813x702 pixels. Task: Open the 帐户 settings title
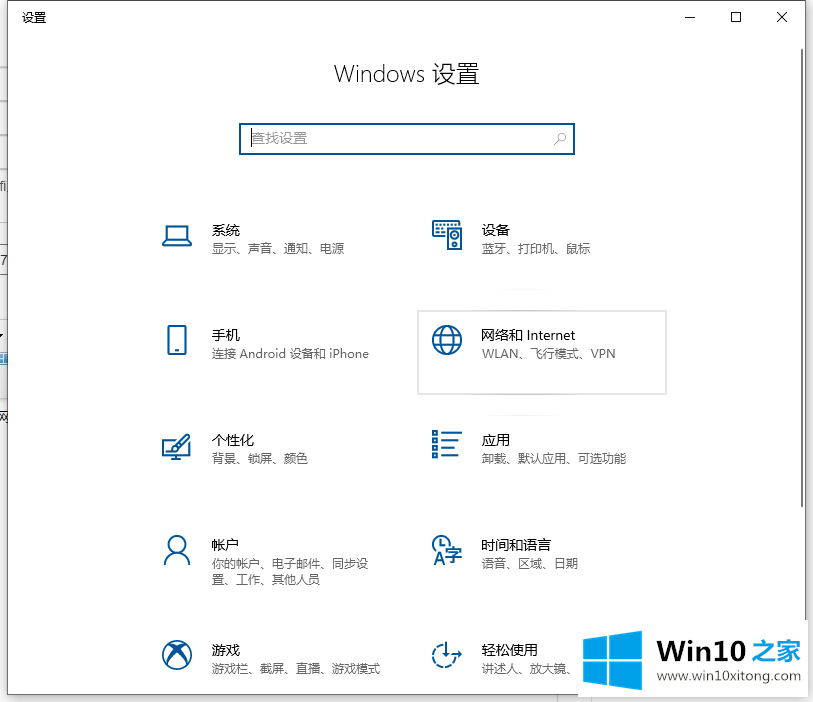pyautogui.click(x=225, y=545)
